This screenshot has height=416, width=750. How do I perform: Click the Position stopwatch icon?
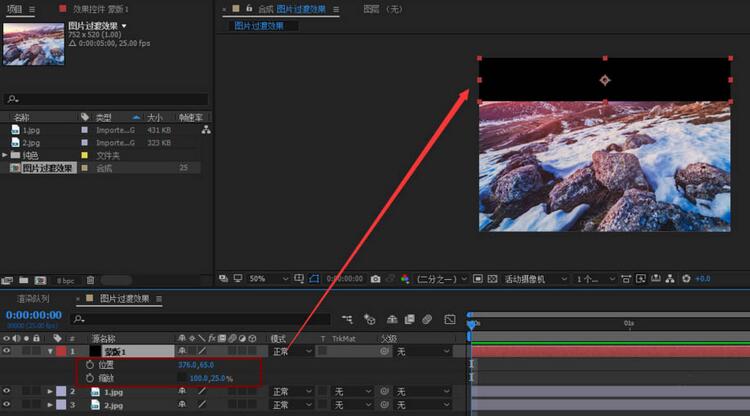[x=90, y=366]
